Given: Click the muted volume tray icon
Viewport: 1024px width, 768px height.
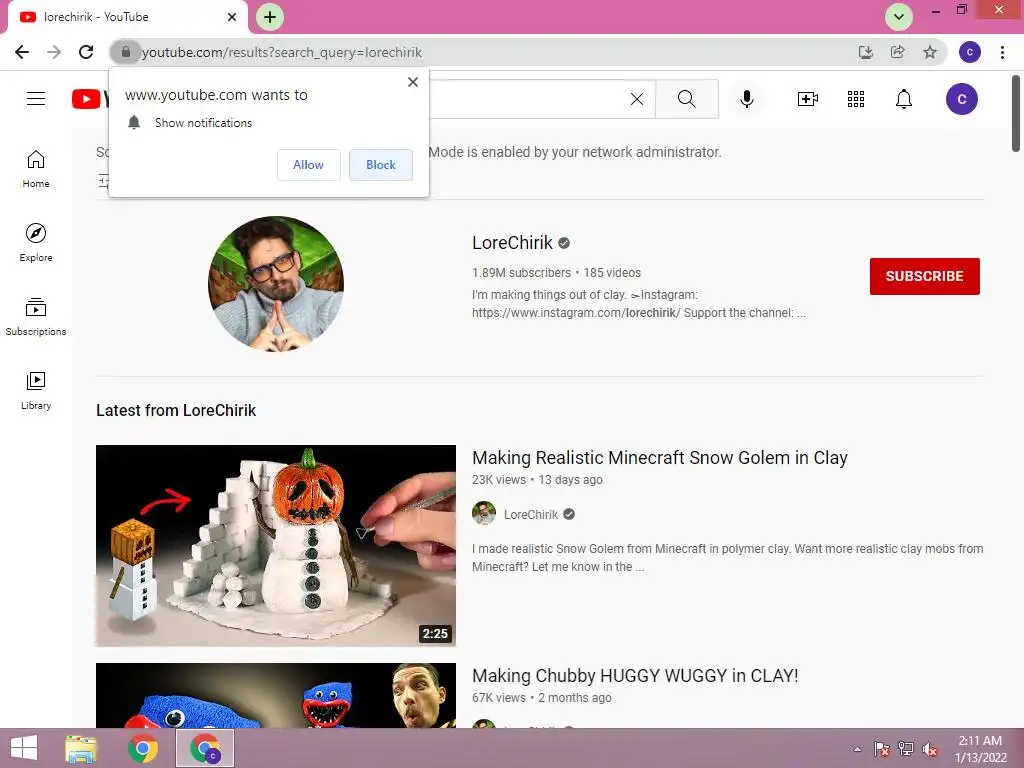Looking at the screenshot, I should pos(929,749).
